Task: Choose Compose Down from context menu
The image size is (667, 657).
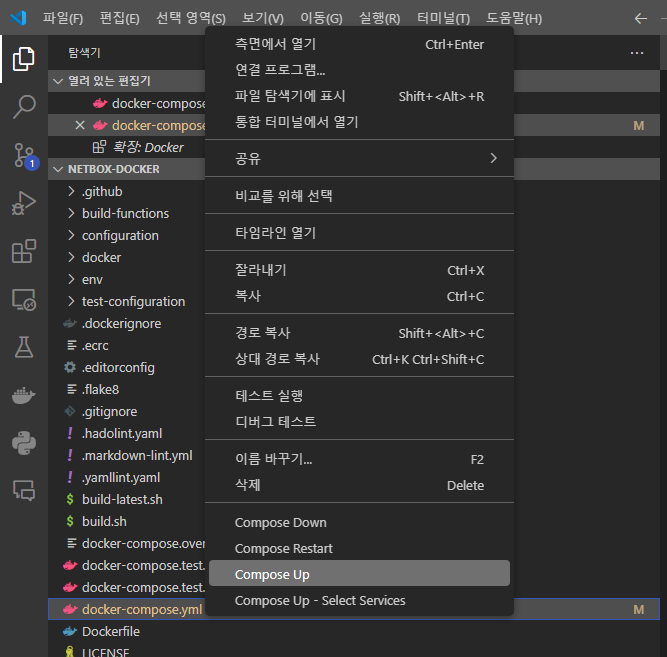Action: (x=359, y=523)
